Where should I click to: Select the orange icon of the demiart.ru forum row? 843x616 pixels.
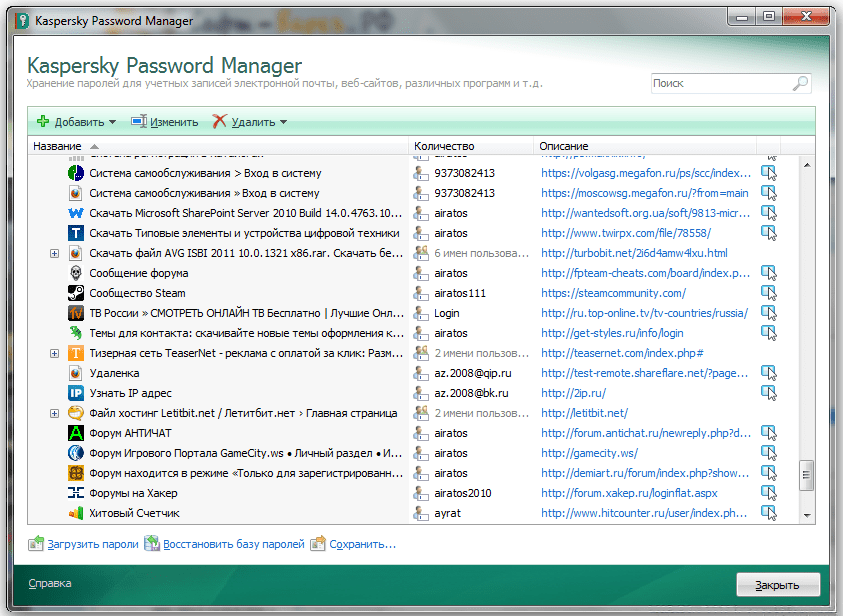76,473
